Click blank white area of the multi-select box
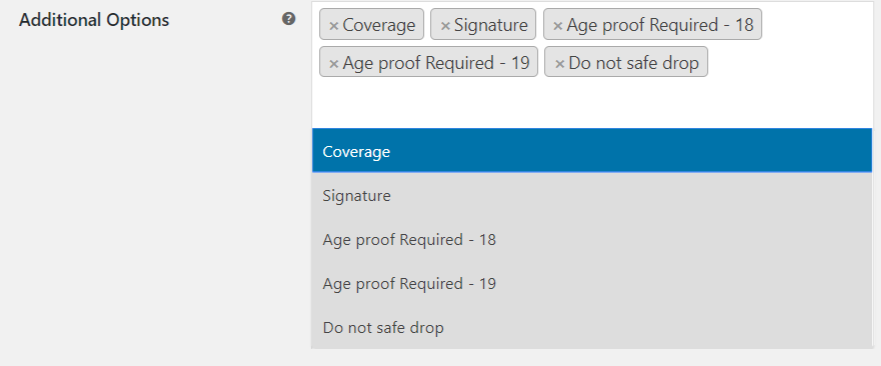The image size is (881, 366). point(592,104)
